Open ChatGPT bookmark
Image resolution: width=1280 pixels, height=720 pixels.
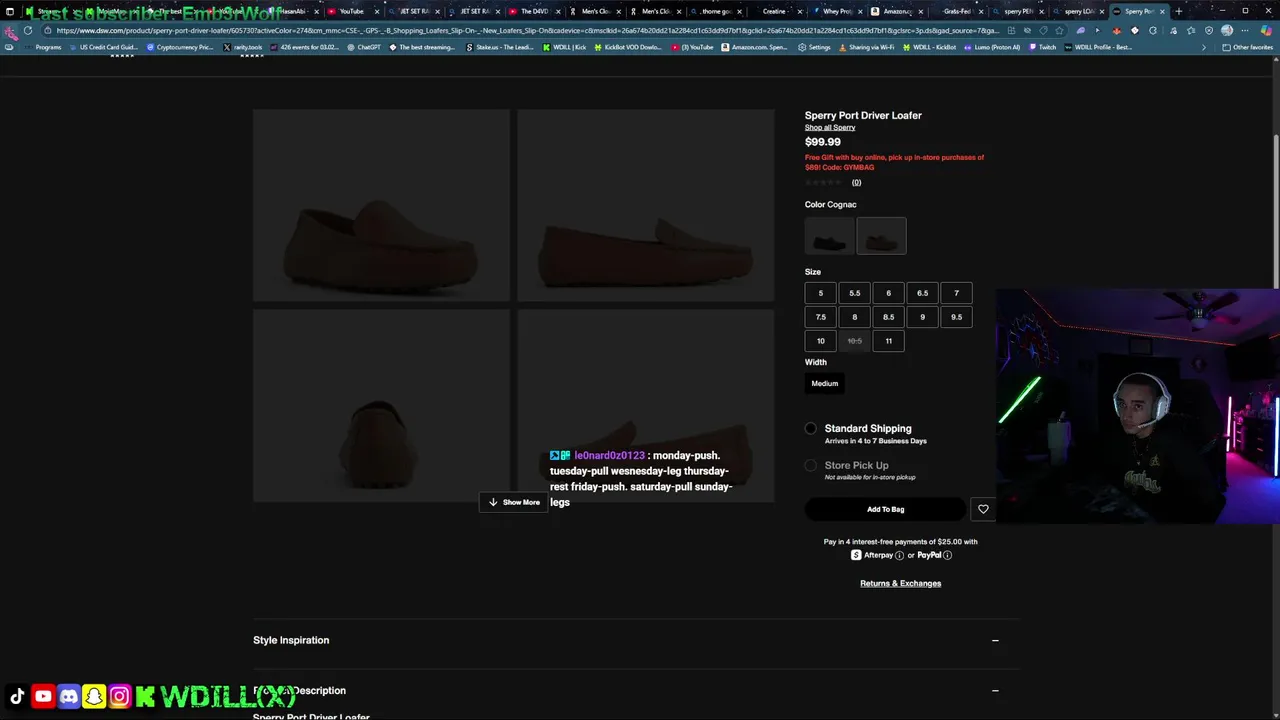click(363, 47)
